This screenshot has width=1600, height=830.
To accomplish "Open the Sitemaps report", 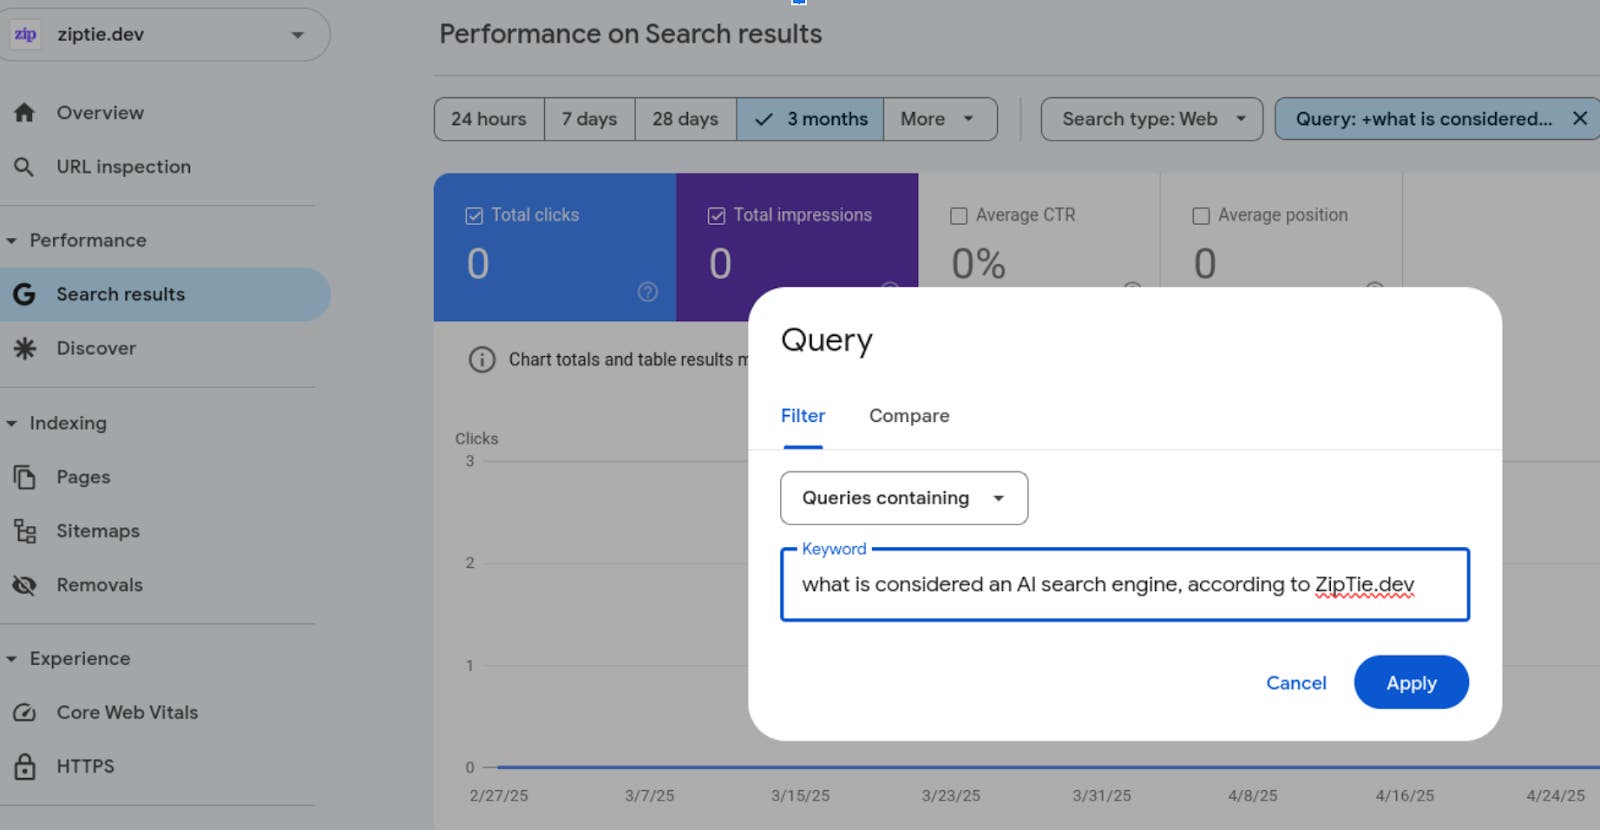I will [98, 531].
